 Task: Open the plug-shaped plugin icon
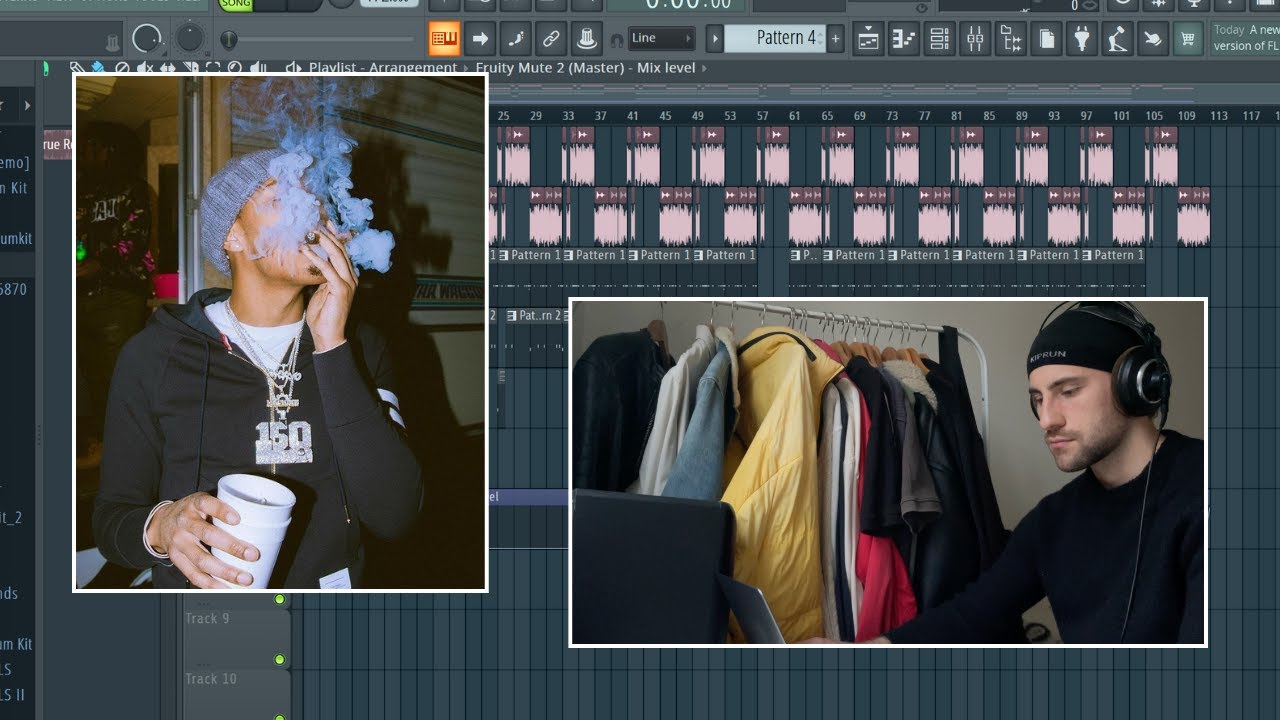tap(1082, 39)
